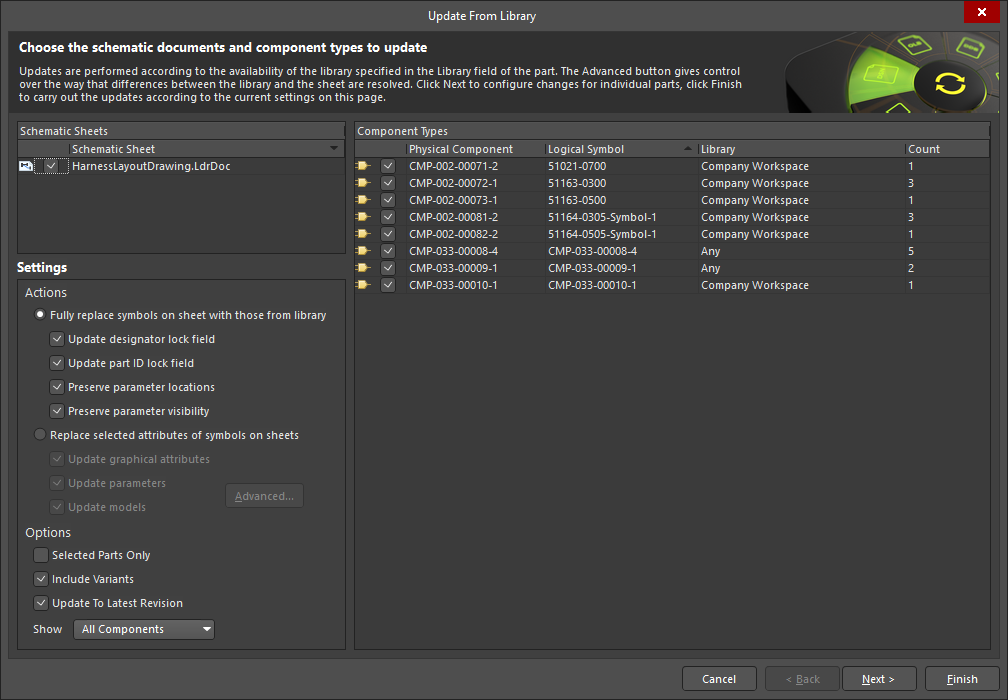
Task: Toggle Update designator lock field checkbox
Action: (57, 339)
